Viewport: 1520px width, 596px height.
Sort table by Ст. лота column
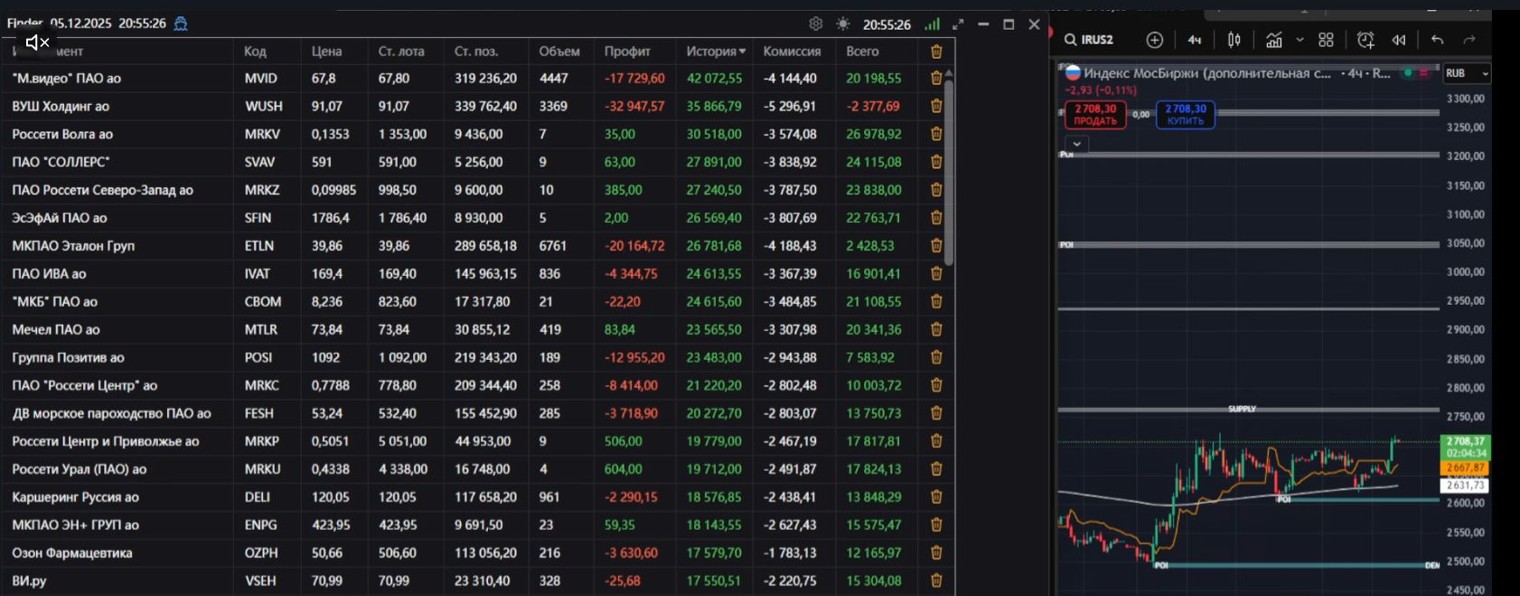(x=401, y=51)
